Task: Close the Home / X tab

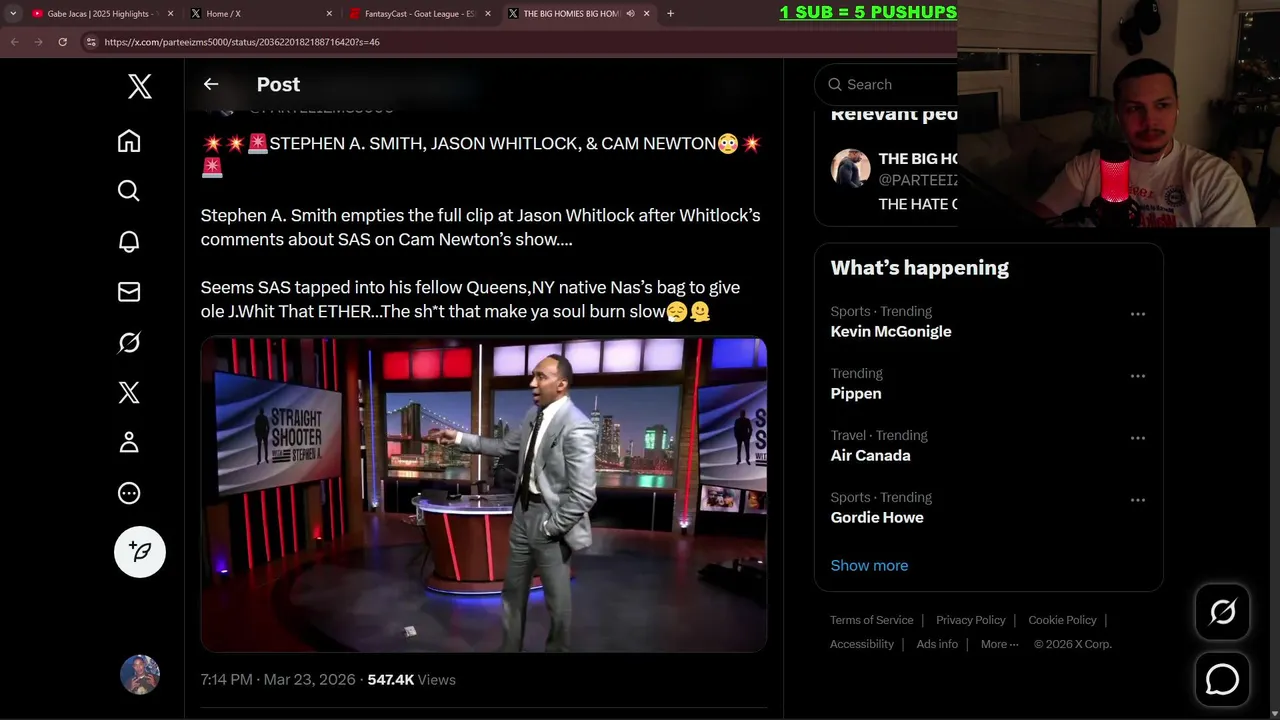Action: click(x=329, y=14)
